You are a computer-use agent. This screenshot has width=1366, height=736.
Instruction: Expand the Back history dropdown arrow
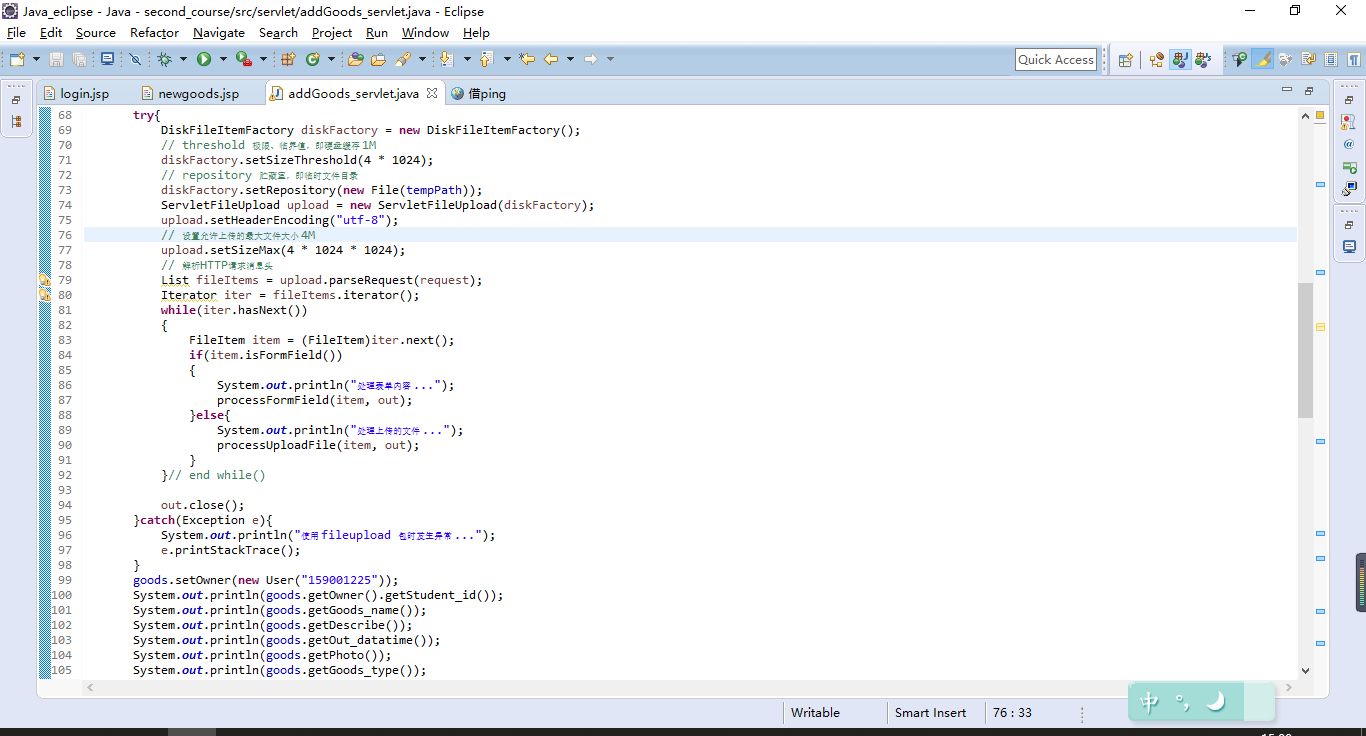tap(570, 59)
